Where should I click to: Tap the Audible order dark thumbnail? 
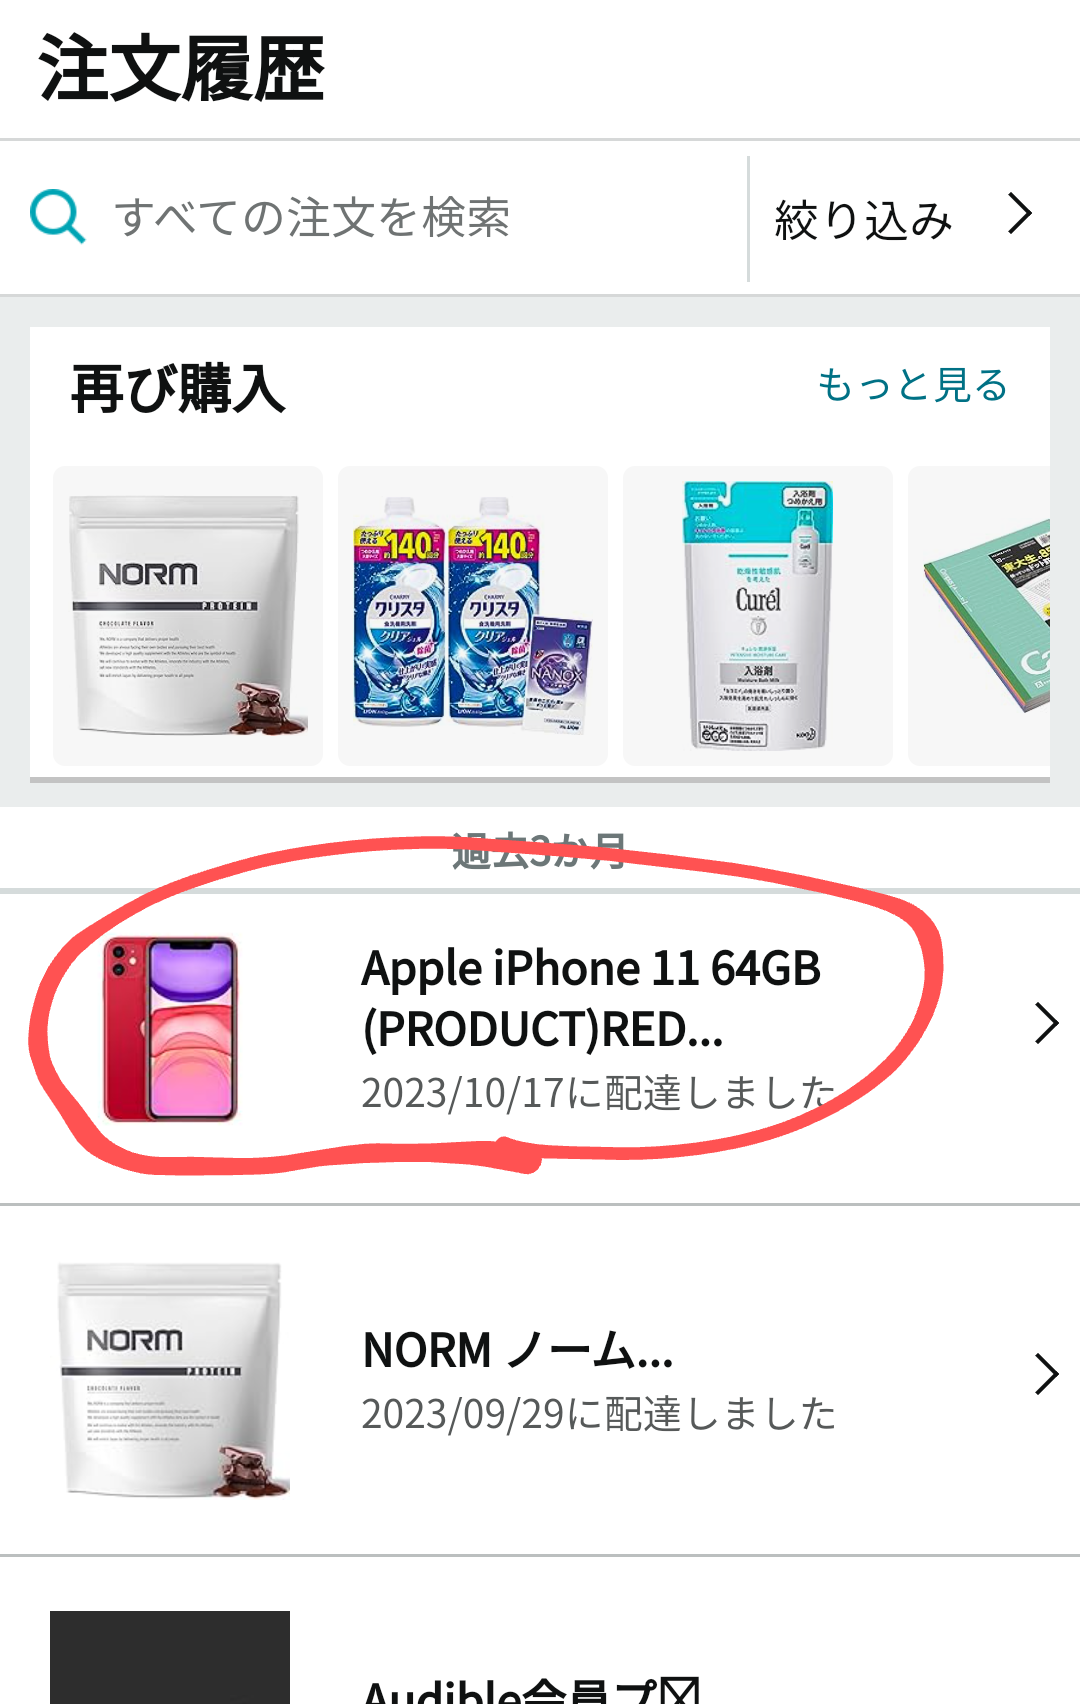170,1657
